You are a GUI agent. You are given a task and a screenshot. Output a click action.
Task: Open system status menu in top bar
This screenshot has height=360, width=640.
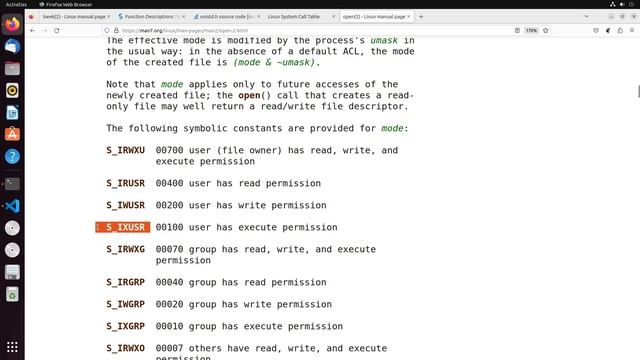pyautogui.click(x=622, y=4)
